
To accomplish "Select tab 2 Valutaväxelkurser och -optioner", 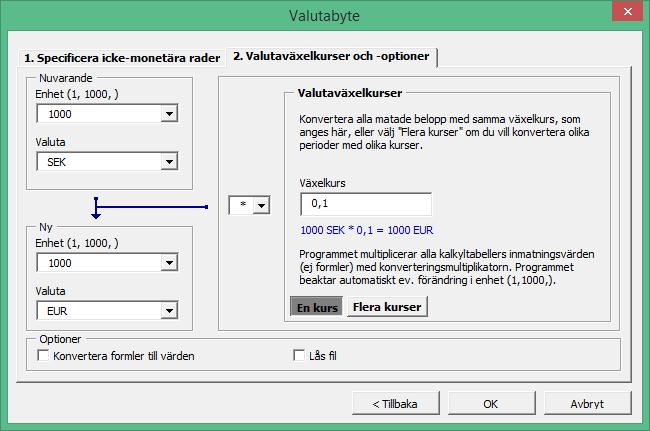I will [x=331, y=56].
